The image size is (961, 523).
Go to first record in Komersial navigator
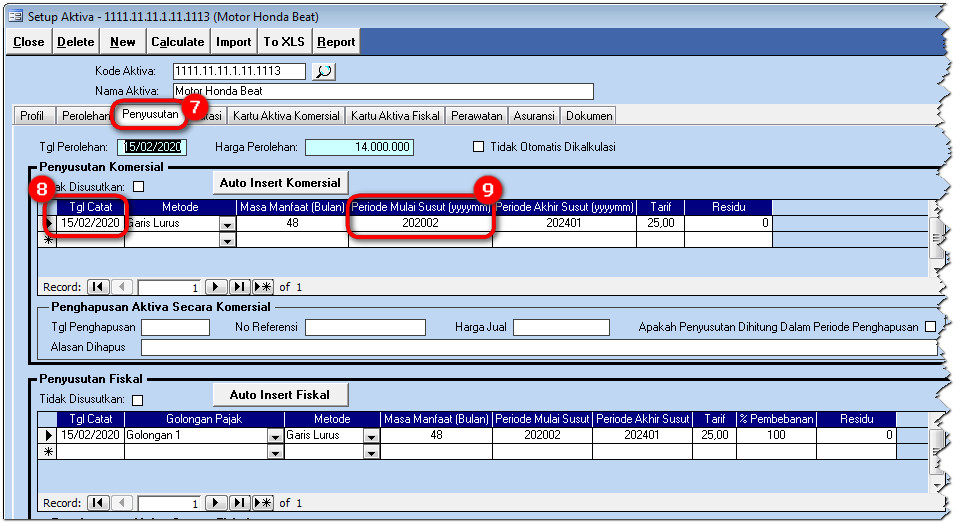click(x=98, y=287)
